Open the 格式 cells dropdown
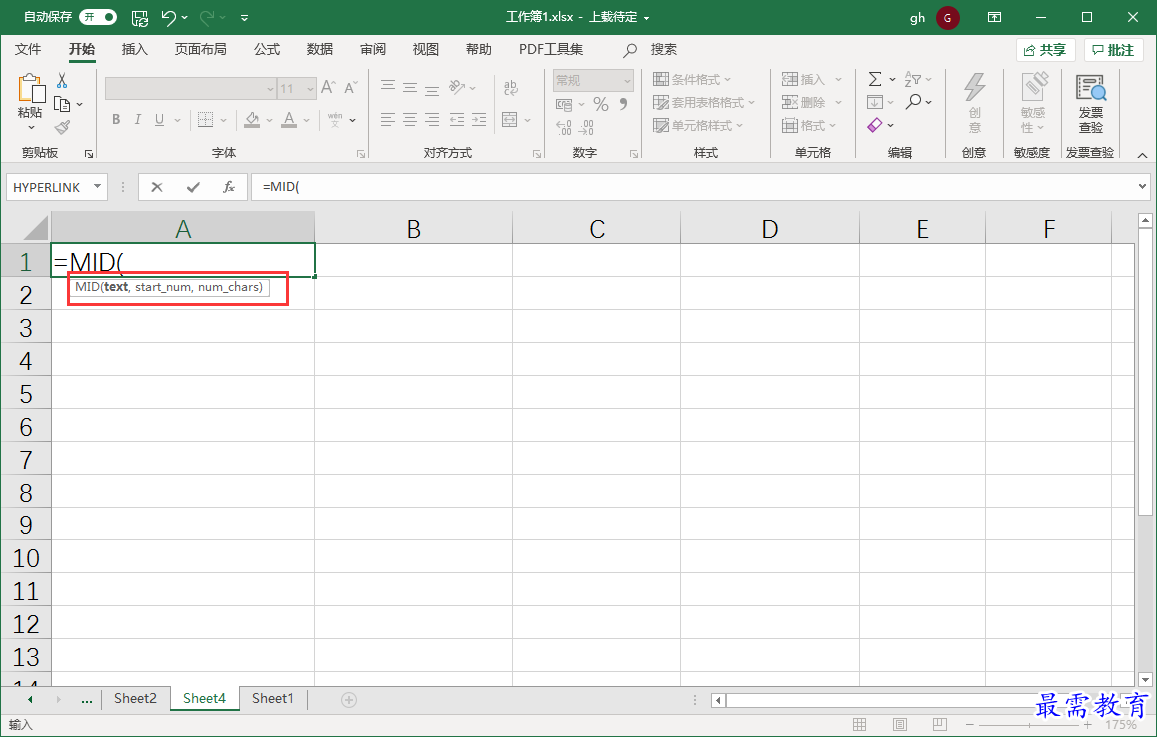Image resolution: width=1157 pixels, height=737 pixels. click(809, 125)
